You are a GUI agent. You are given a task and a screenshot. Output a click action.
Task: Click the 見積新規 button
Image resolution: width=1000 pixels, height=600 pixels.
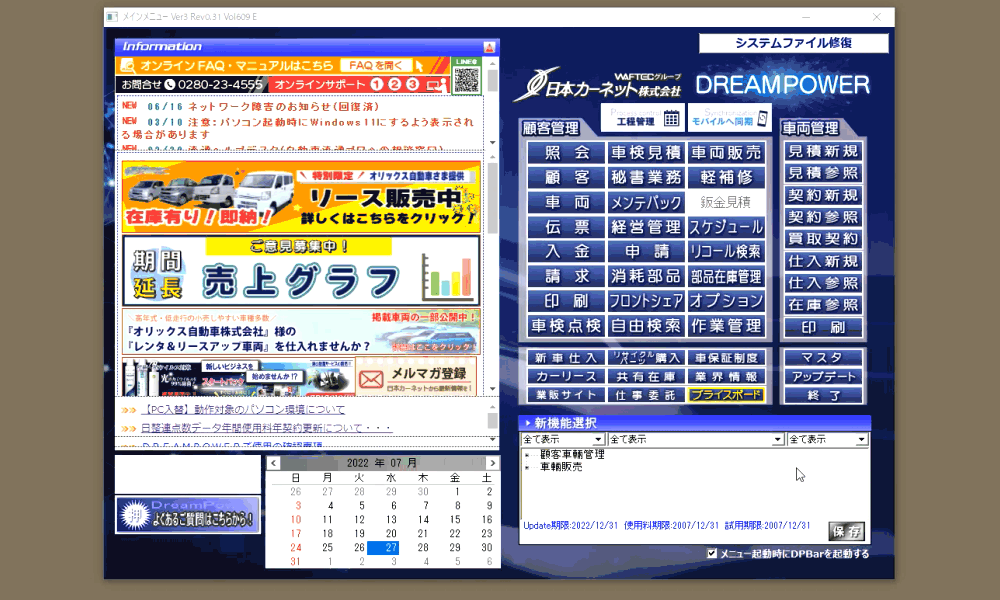[823, 151]
